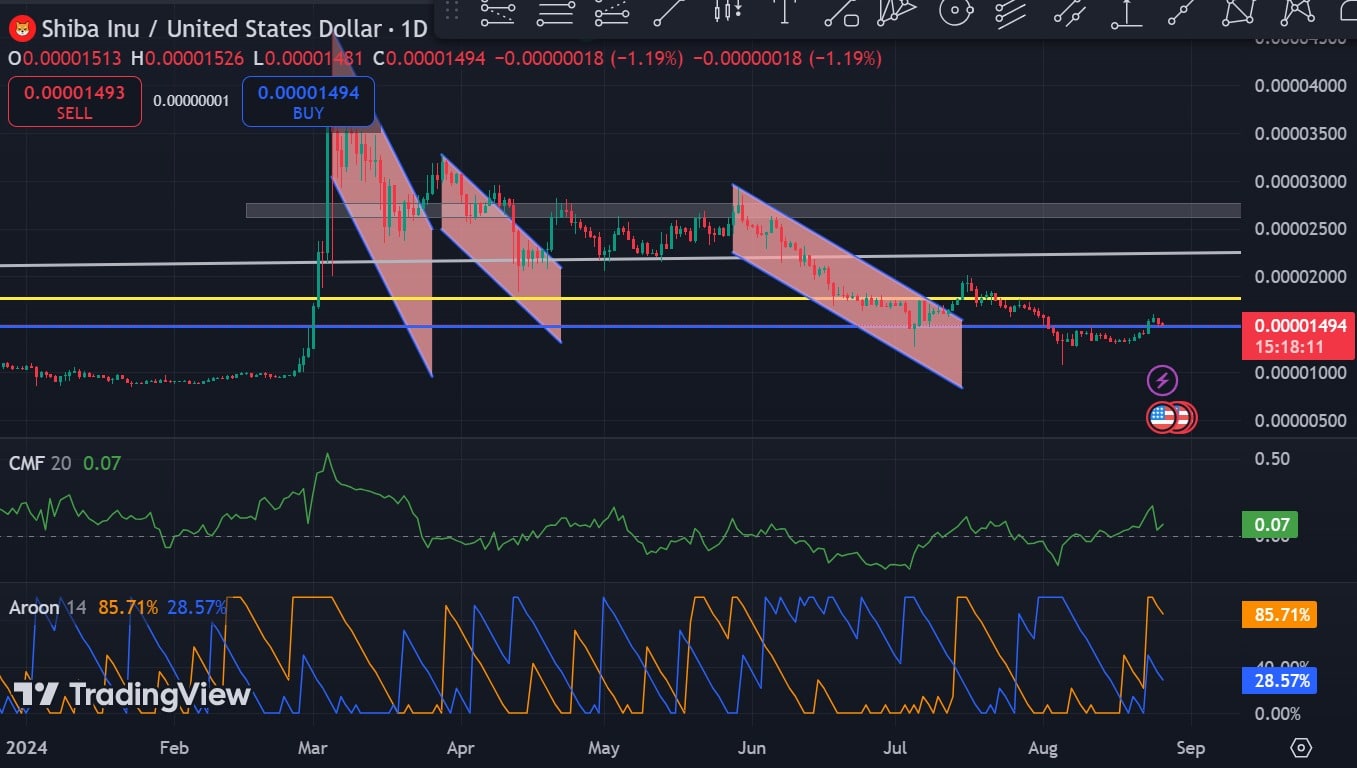
Task: Click the 0.00004000 price scale label
Action: [1300, 87]
